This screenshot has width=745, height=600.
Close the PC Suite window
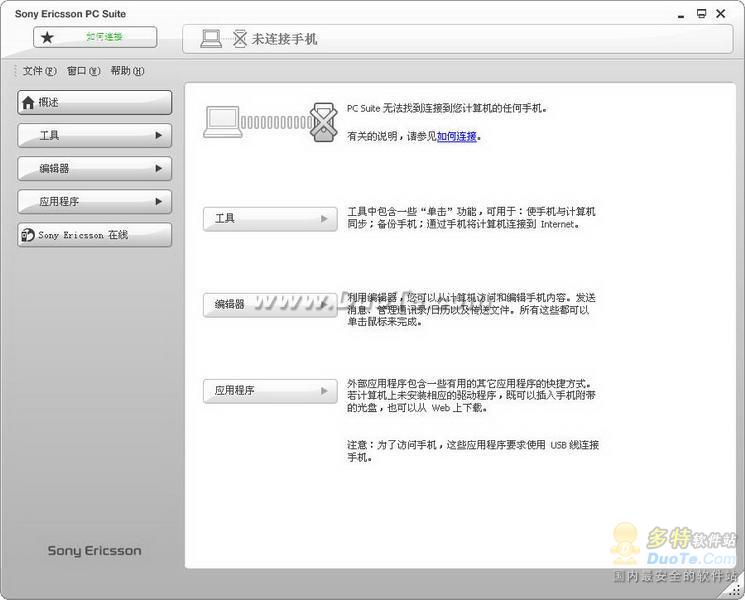coord(721,14)
